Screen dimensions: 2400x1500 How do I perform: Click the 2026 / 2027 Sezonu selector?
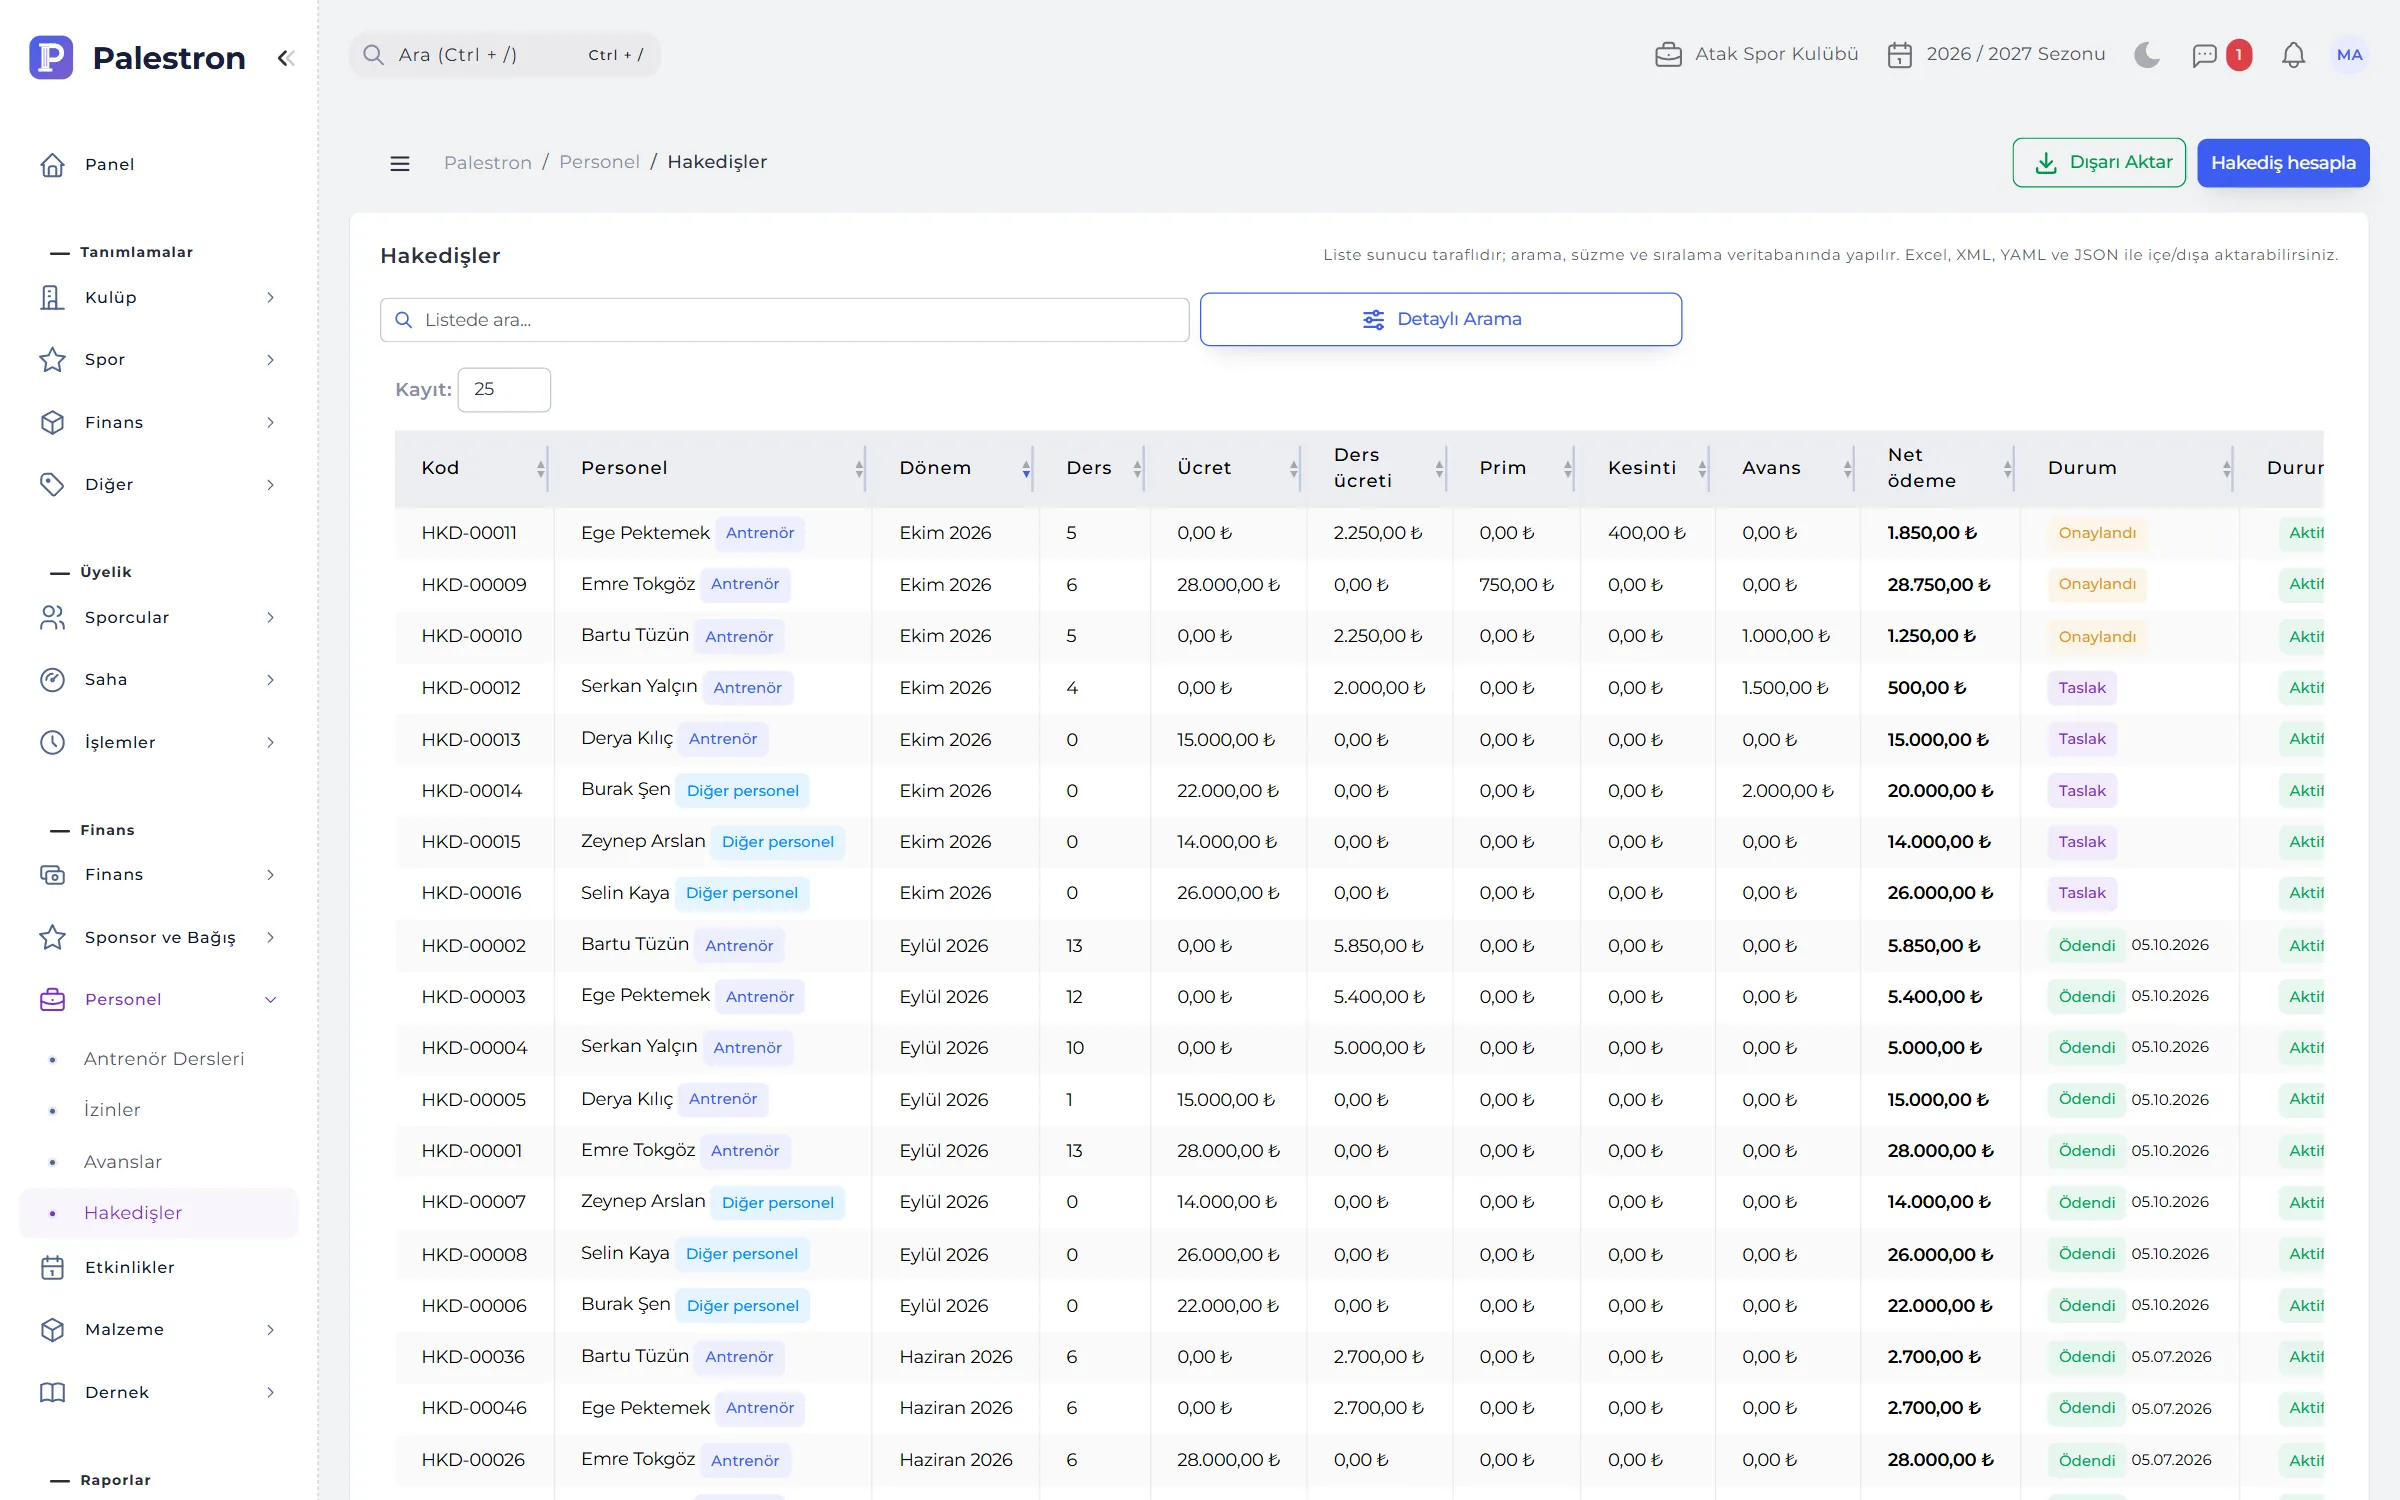tap(1996, 55)
